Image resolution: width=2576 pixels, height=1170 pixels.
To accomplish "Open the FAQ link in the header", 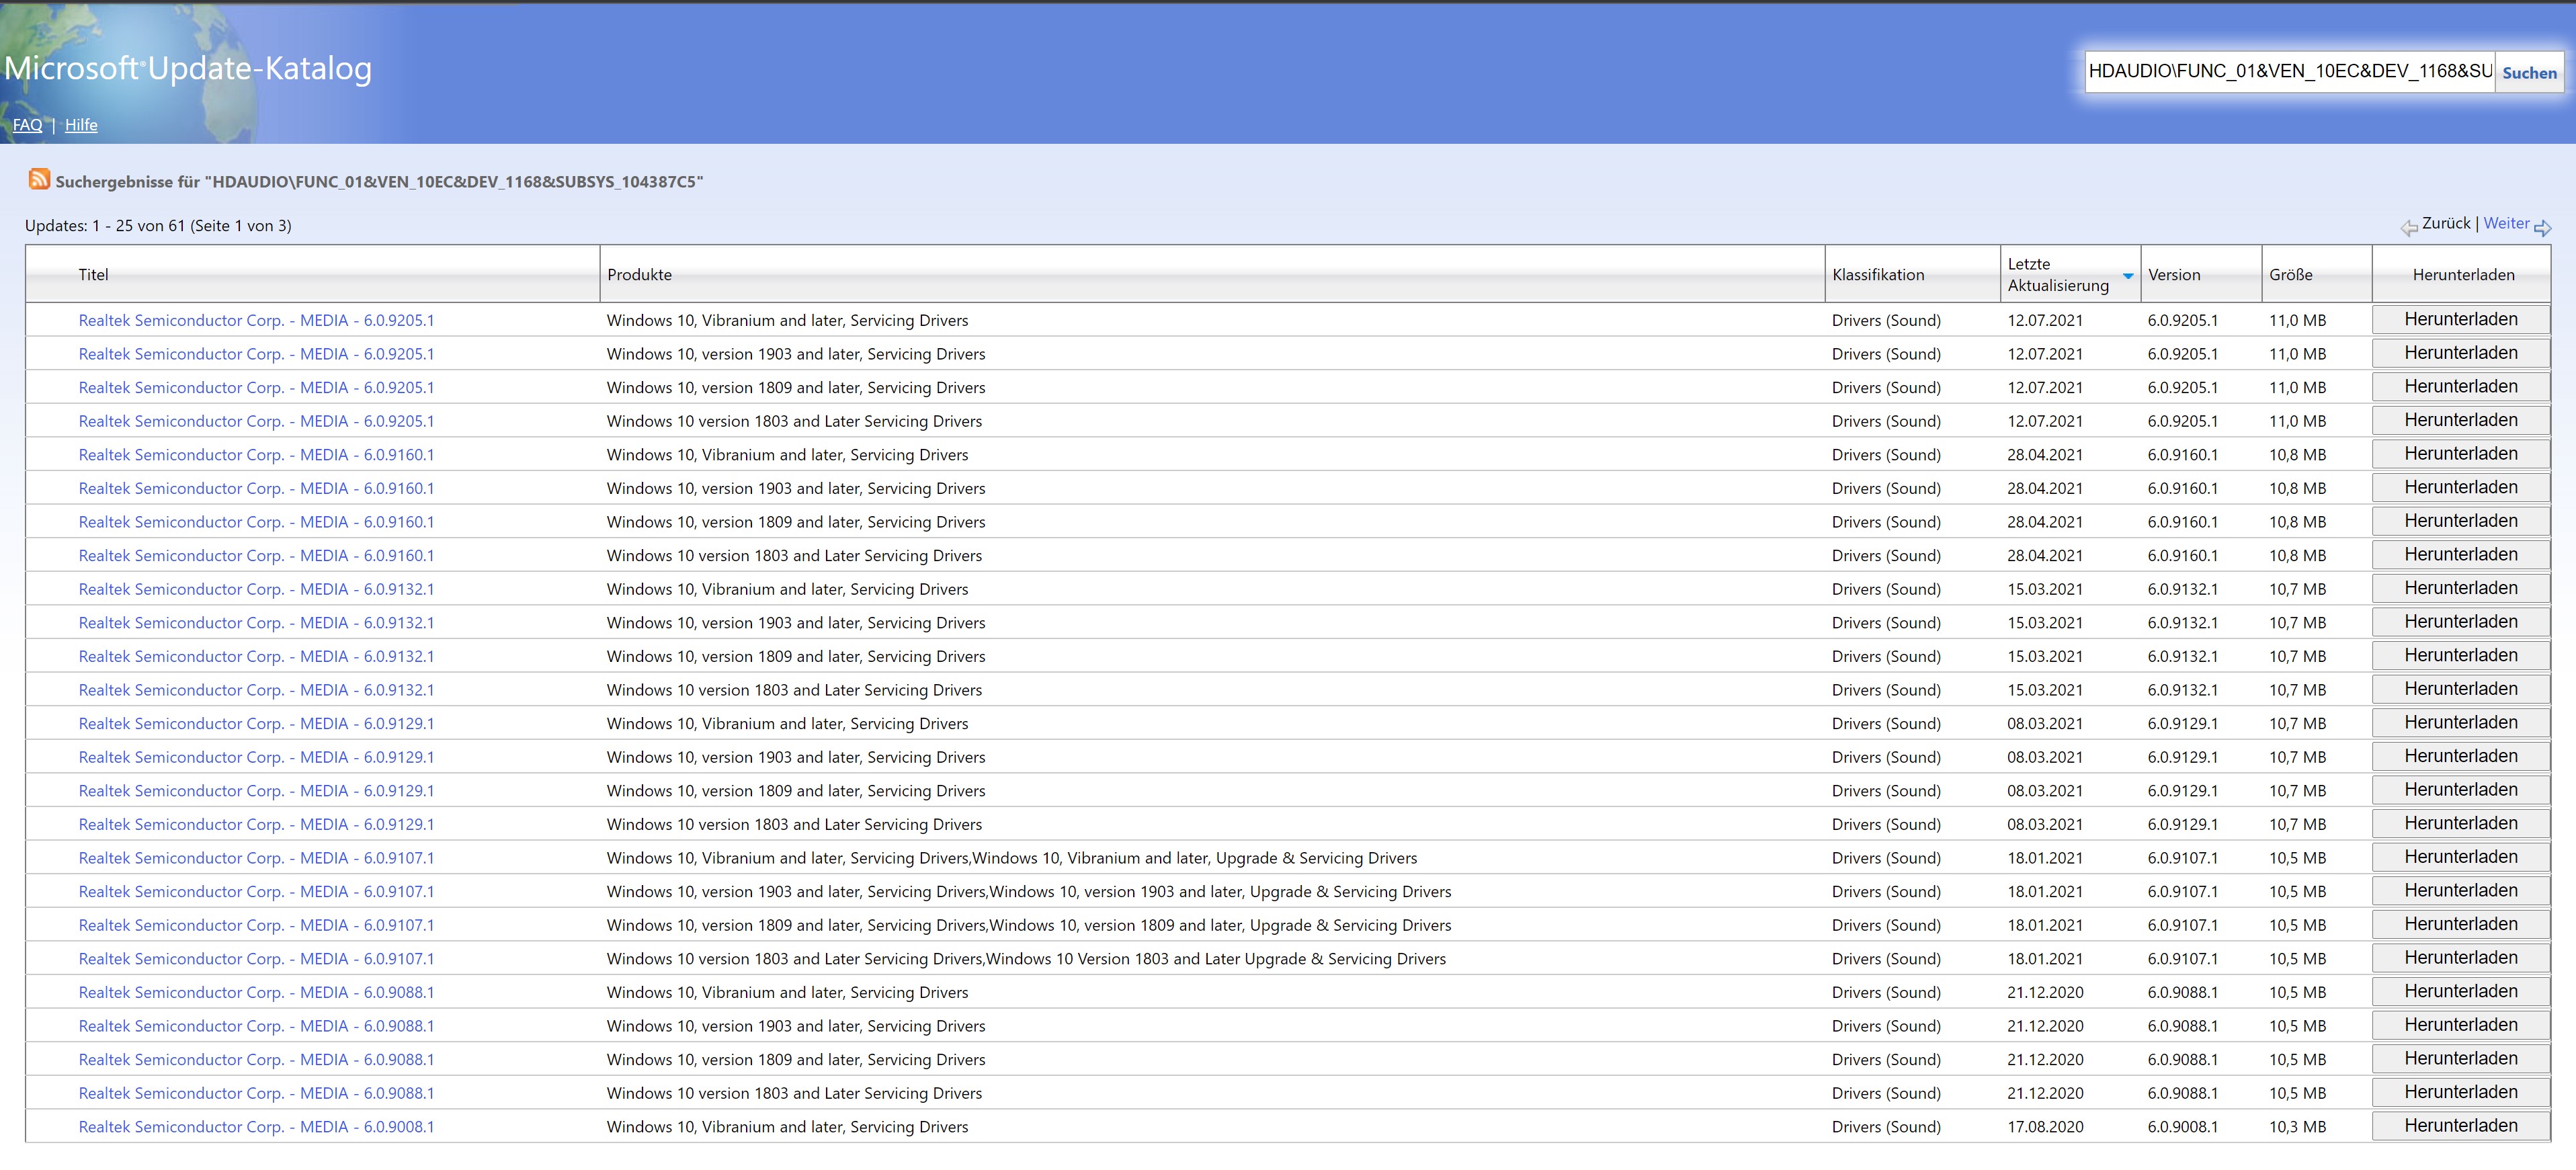I will coord(27,125).
